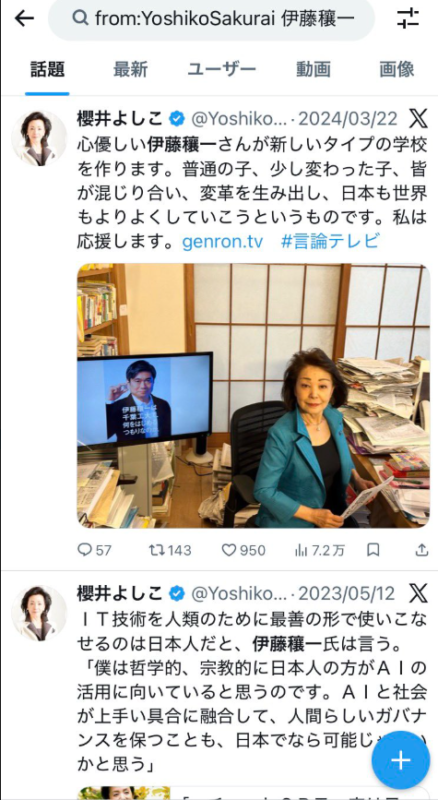Switch to the 最新 tab
The image size is (438, 800).
tap(130, 69)
